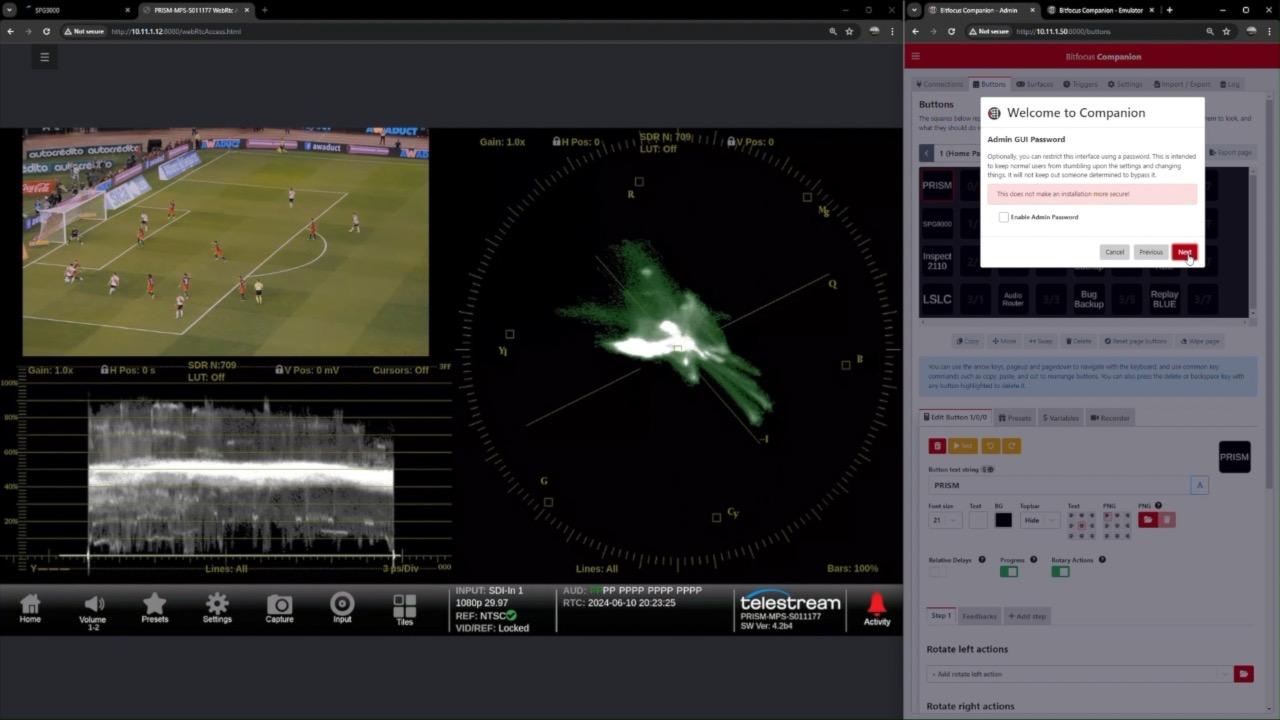Viewport: 1280px width, 720px height.
Task: Click the rotate-right yellow icon in the edit toolbar
Action: tap(1011, 445)
